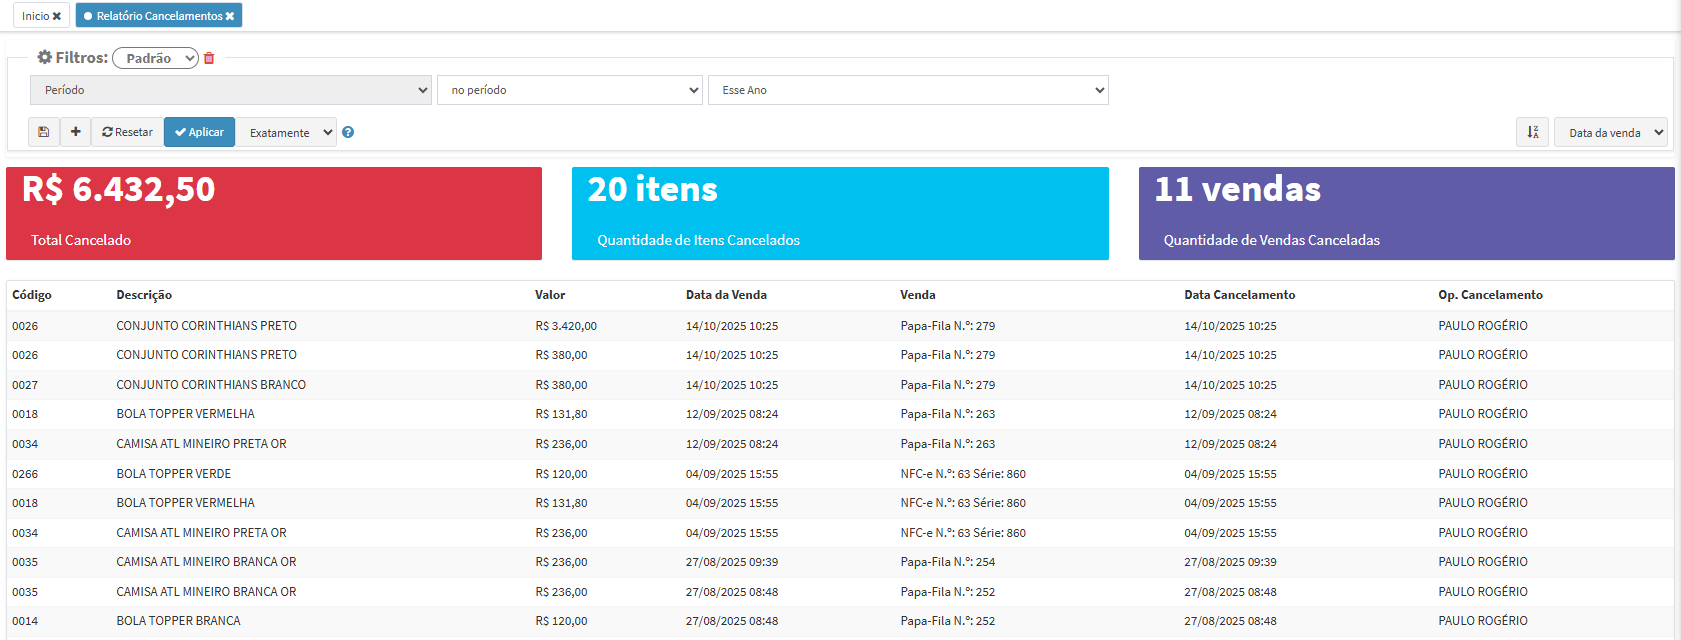This screenshot has height=640, width=1681.
Task: Expand the Período field dropdown
Action: (x=231, y=90)
